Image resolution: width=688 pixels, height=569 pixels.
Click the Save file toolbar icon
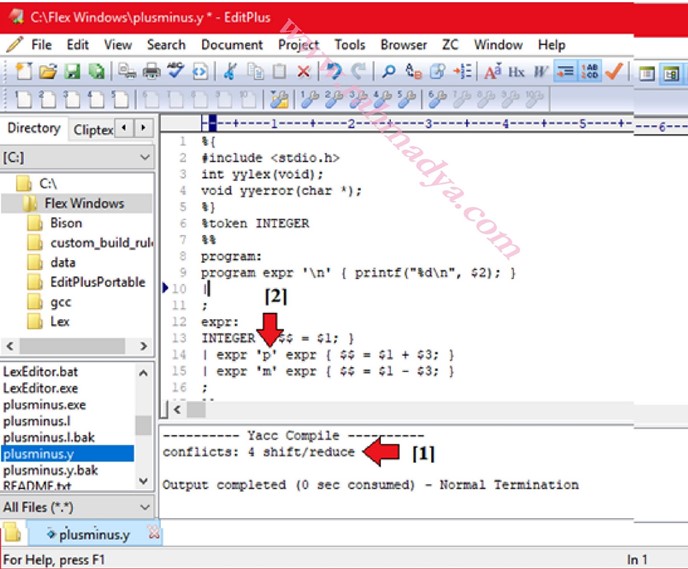coord(72,72)
